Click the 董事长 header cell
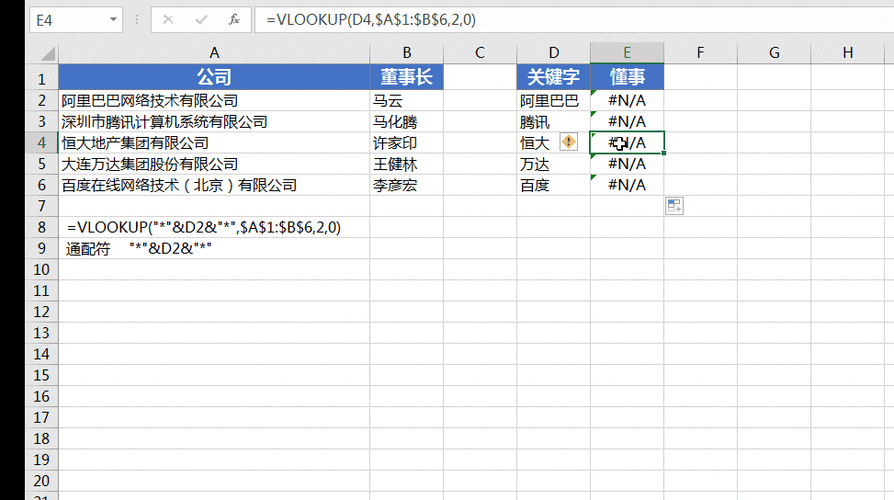This screenshot has height=500, width=894. [x=407, y=77]
